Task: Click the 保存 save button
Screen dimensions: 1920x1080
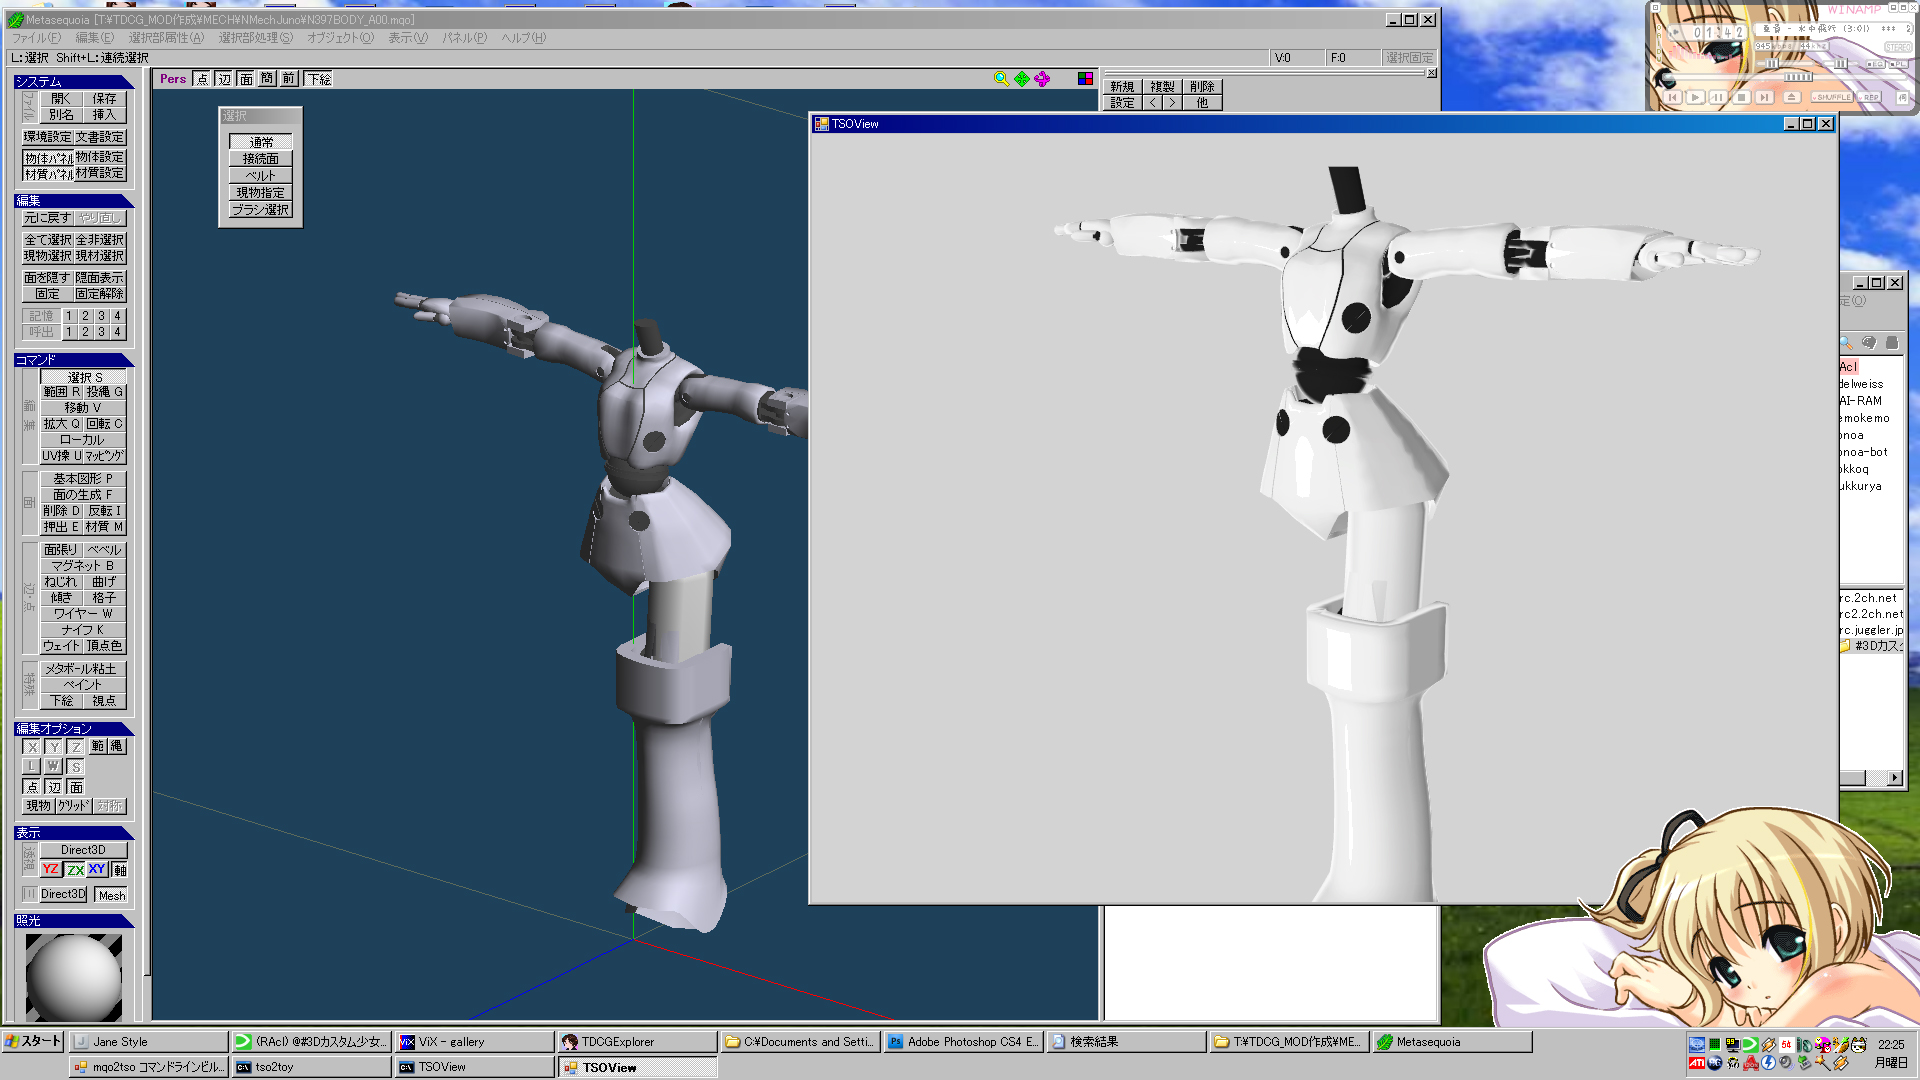Action: click(104, 99)
